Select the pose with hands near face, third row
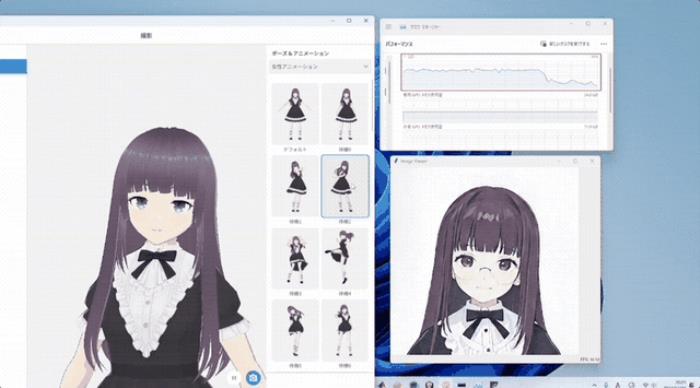Viewport: 700px width, 388px height. [x=295, y=259]
